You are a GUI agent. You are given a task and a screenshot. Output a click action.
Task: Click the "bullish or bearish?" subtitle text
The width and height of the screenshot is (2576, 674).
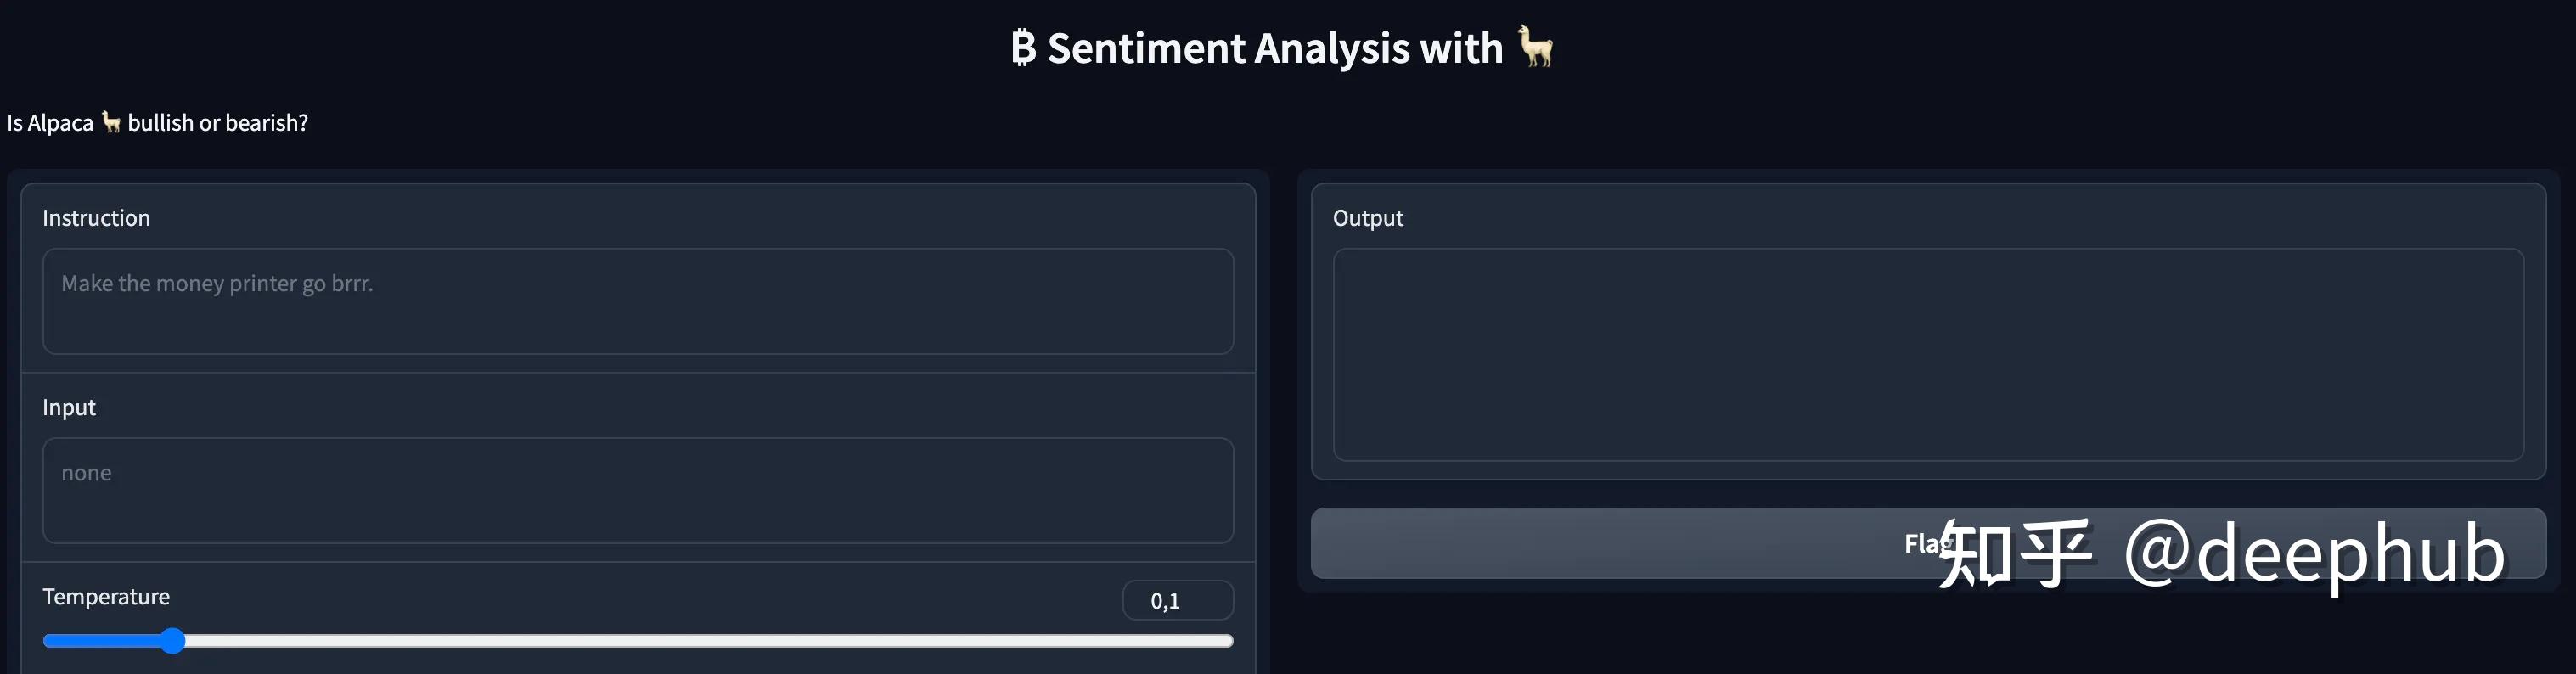218,123
